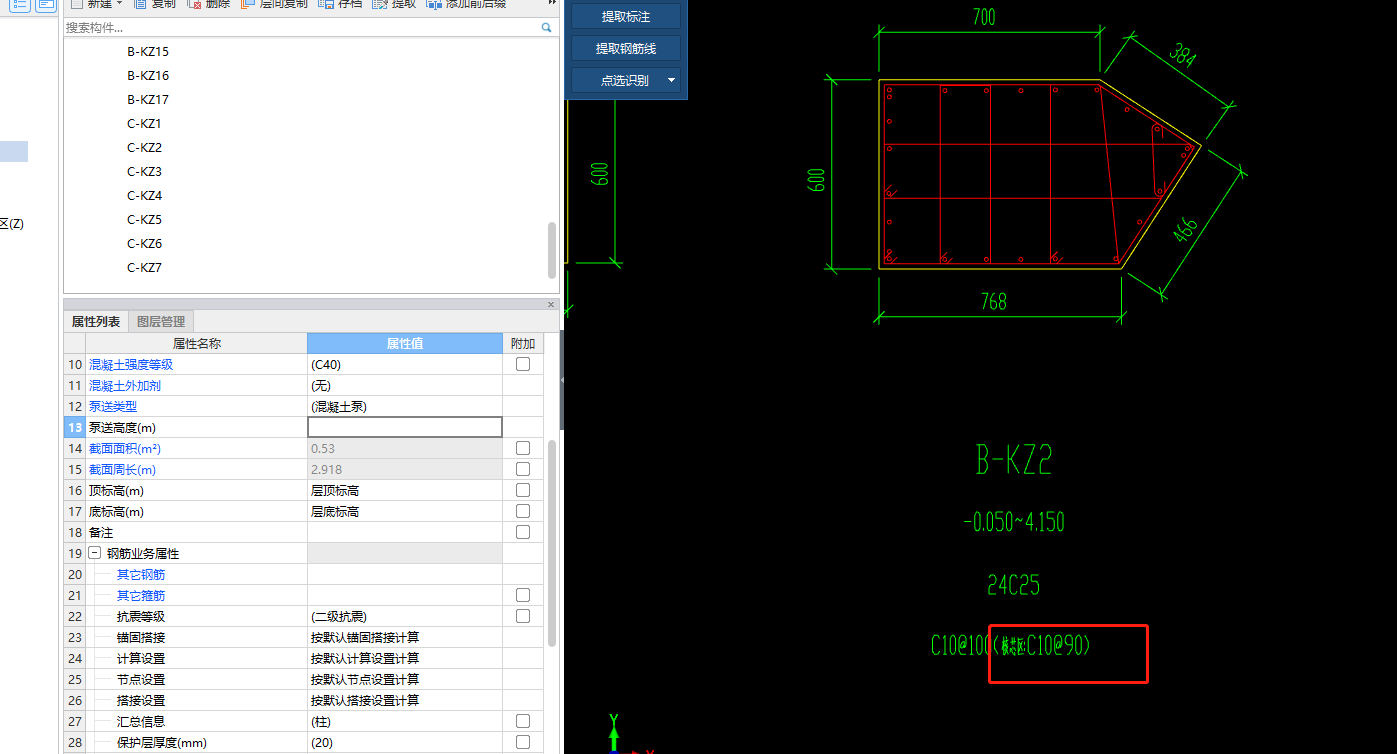Click the B-KZ2 label in the drawing
Screen dimensions: 1397x754
pyautogui.click(x=1014, y=459)
